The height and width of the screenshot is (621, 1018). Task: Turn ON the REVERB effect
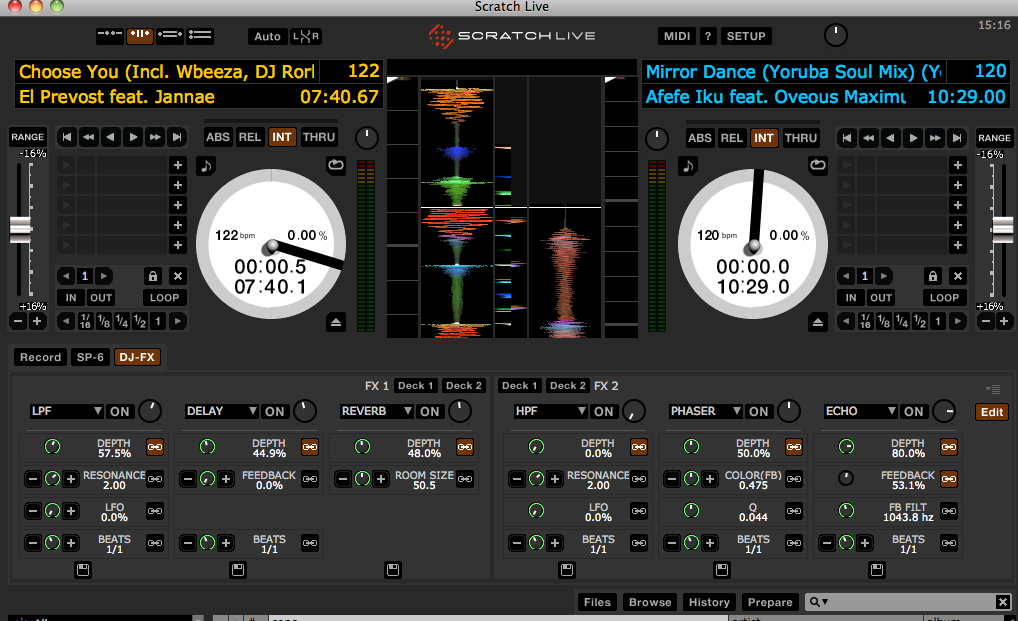tap(429, 411)
